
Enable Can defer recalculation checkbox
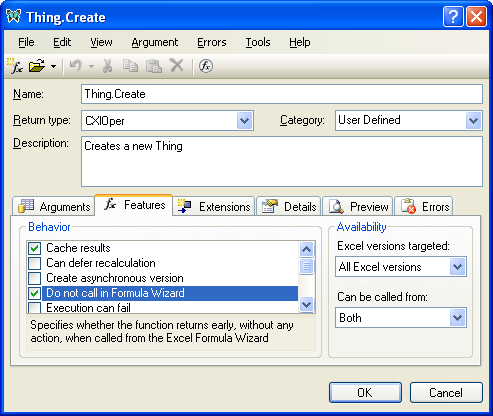(x=35, y=263)
